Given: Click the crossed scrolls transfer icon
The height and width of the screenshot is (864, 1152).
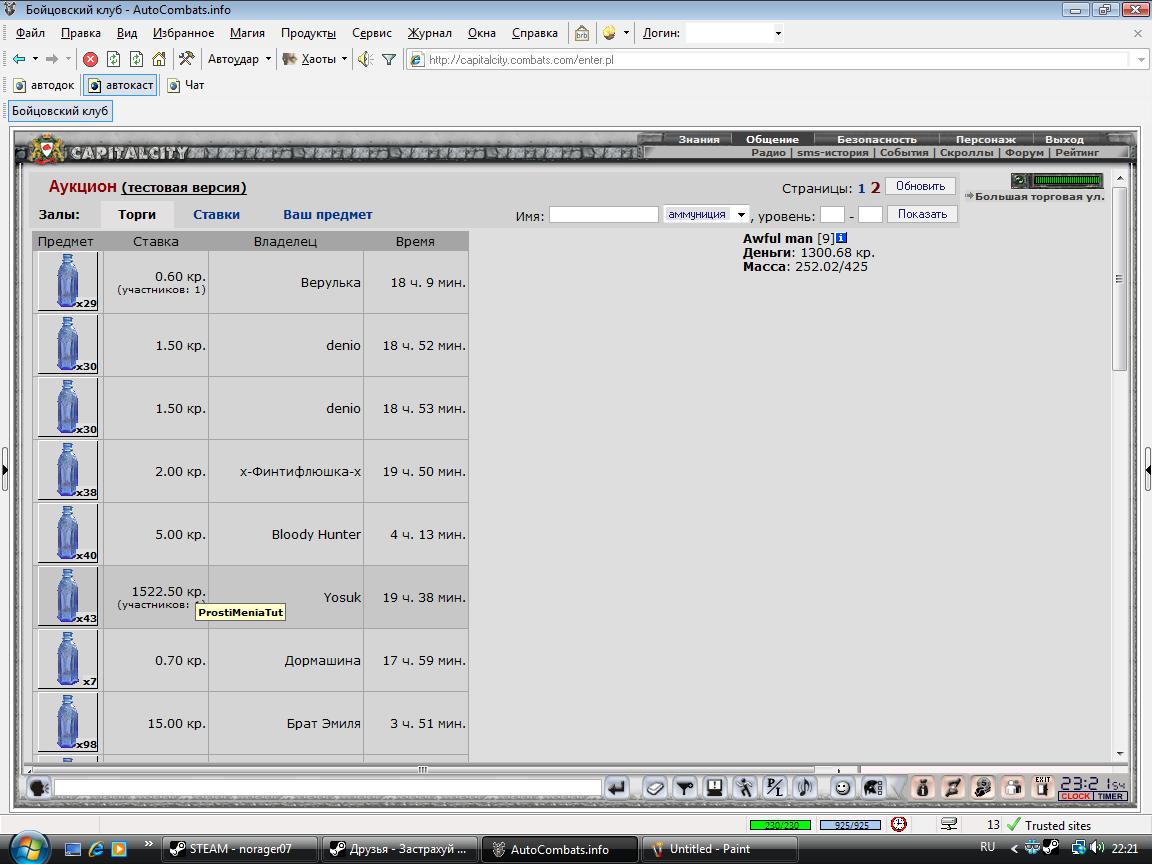Looking at the screenshot, I should [x=952, y=788].
